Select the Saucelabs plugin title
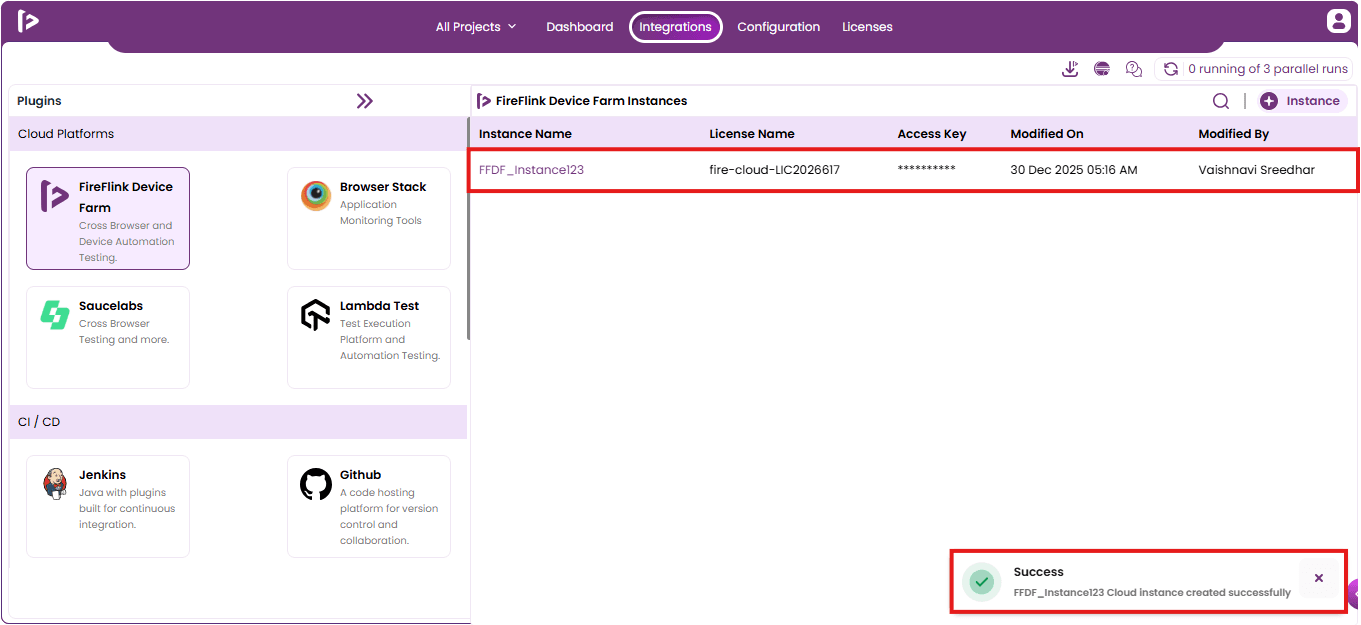The image size is (1361, 625). [x=111, y=306]
